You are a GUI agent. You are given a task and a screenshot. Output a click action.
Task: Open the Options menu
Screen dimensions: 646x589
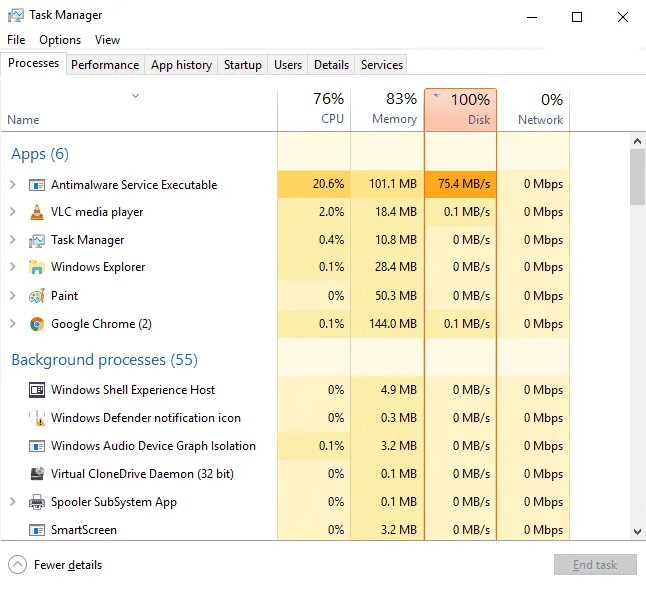pyautogui.click(x=60, y=40)
